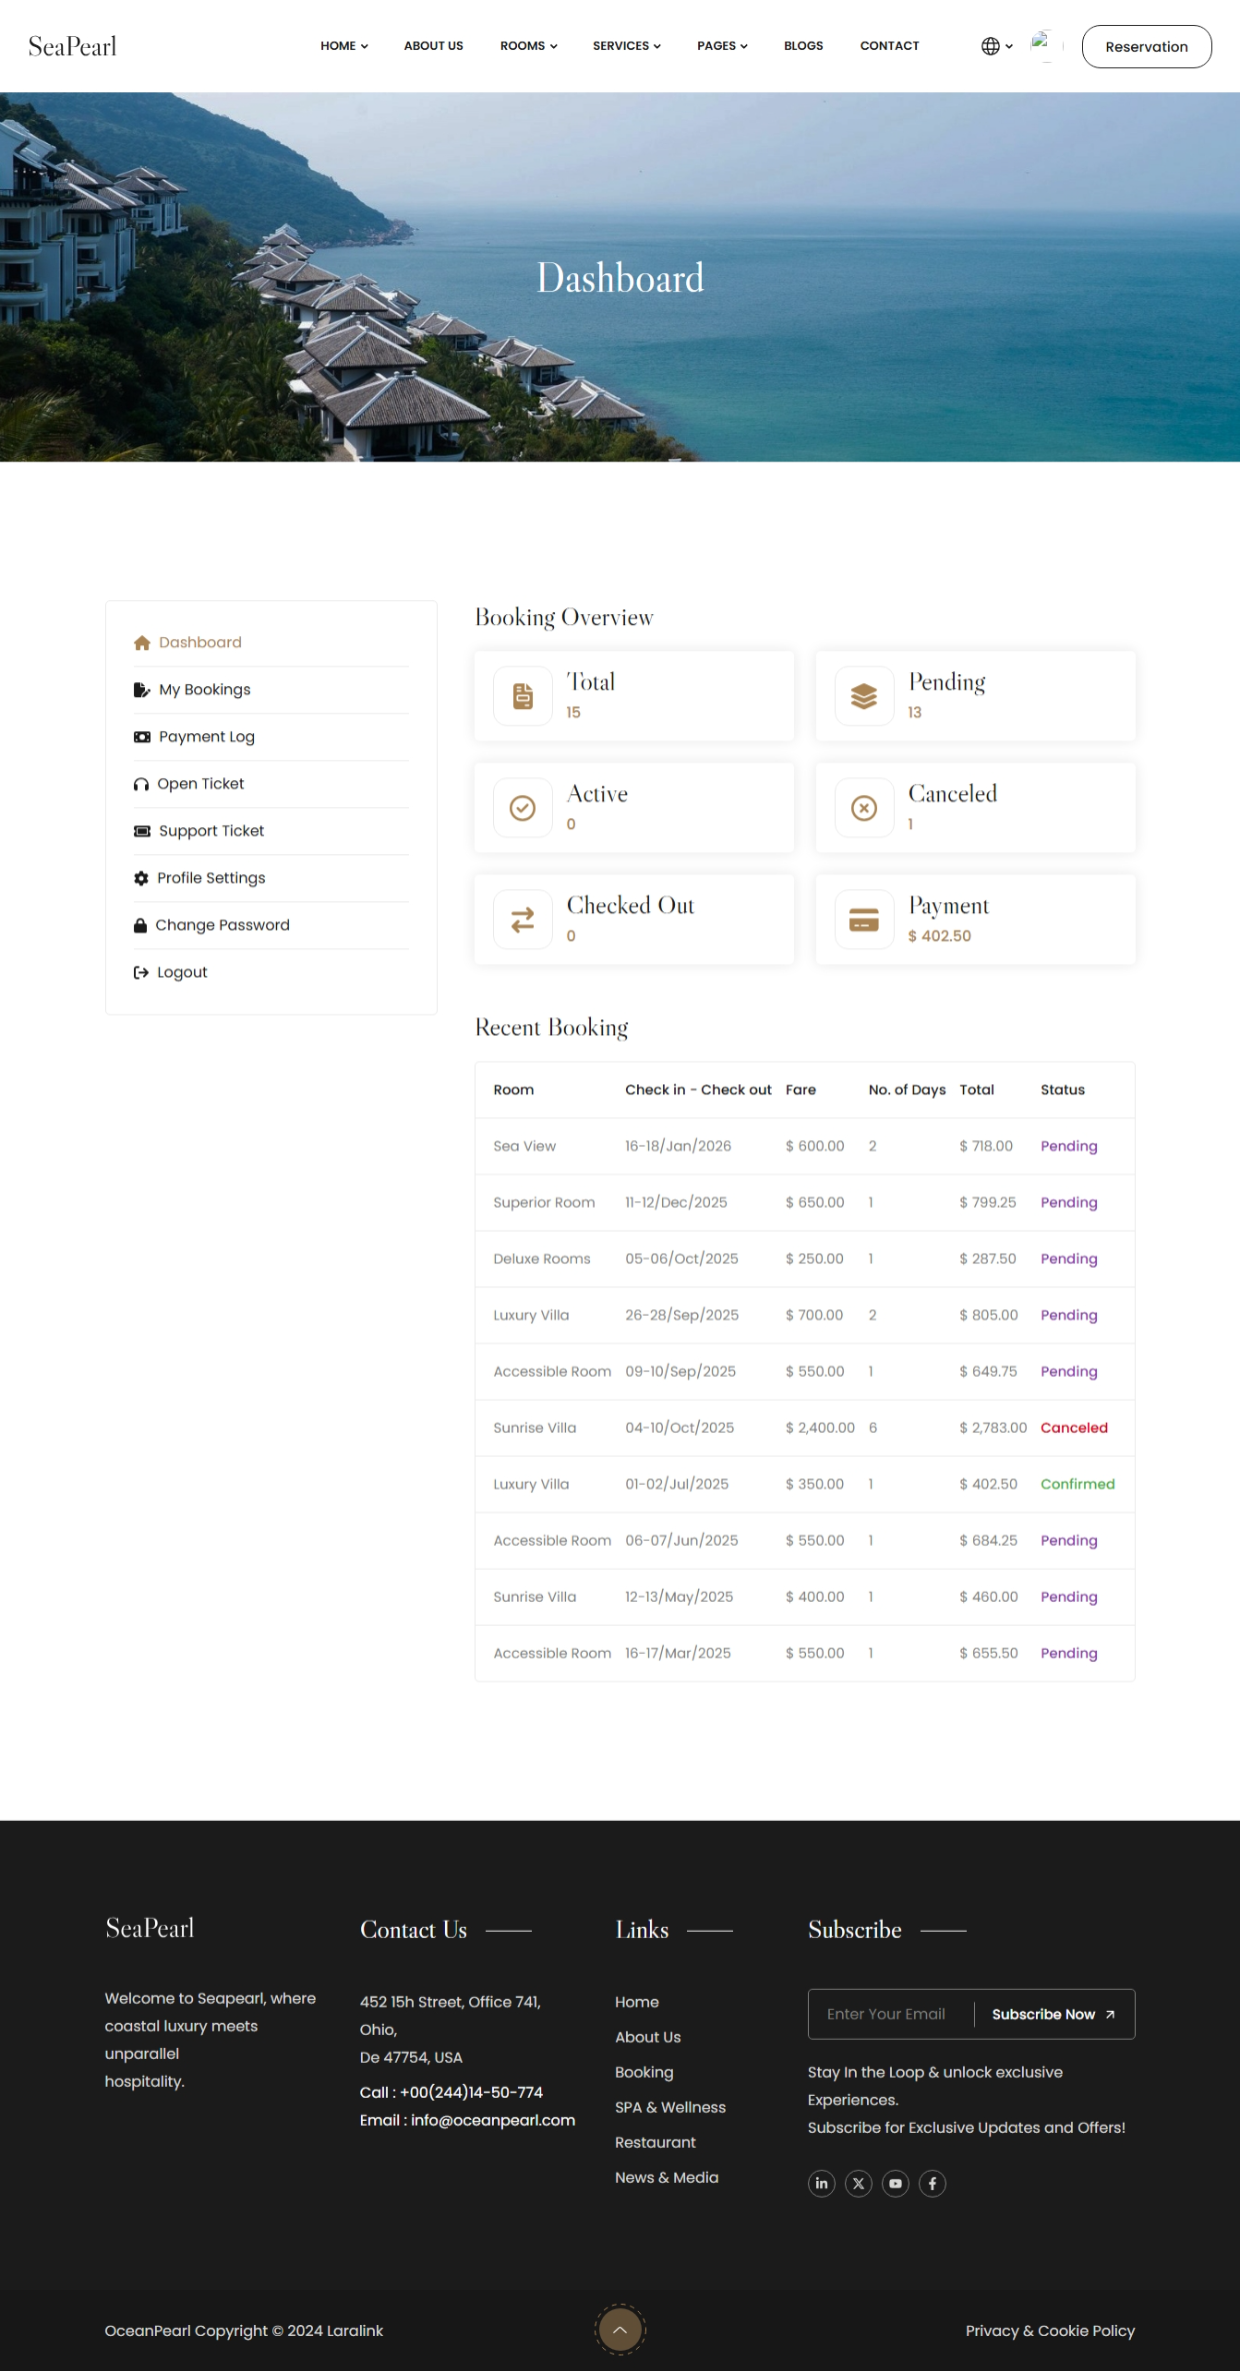Open the Facebook social icon
Viewport: 1240px width, 2371px height.
[x=932, y=2183]
